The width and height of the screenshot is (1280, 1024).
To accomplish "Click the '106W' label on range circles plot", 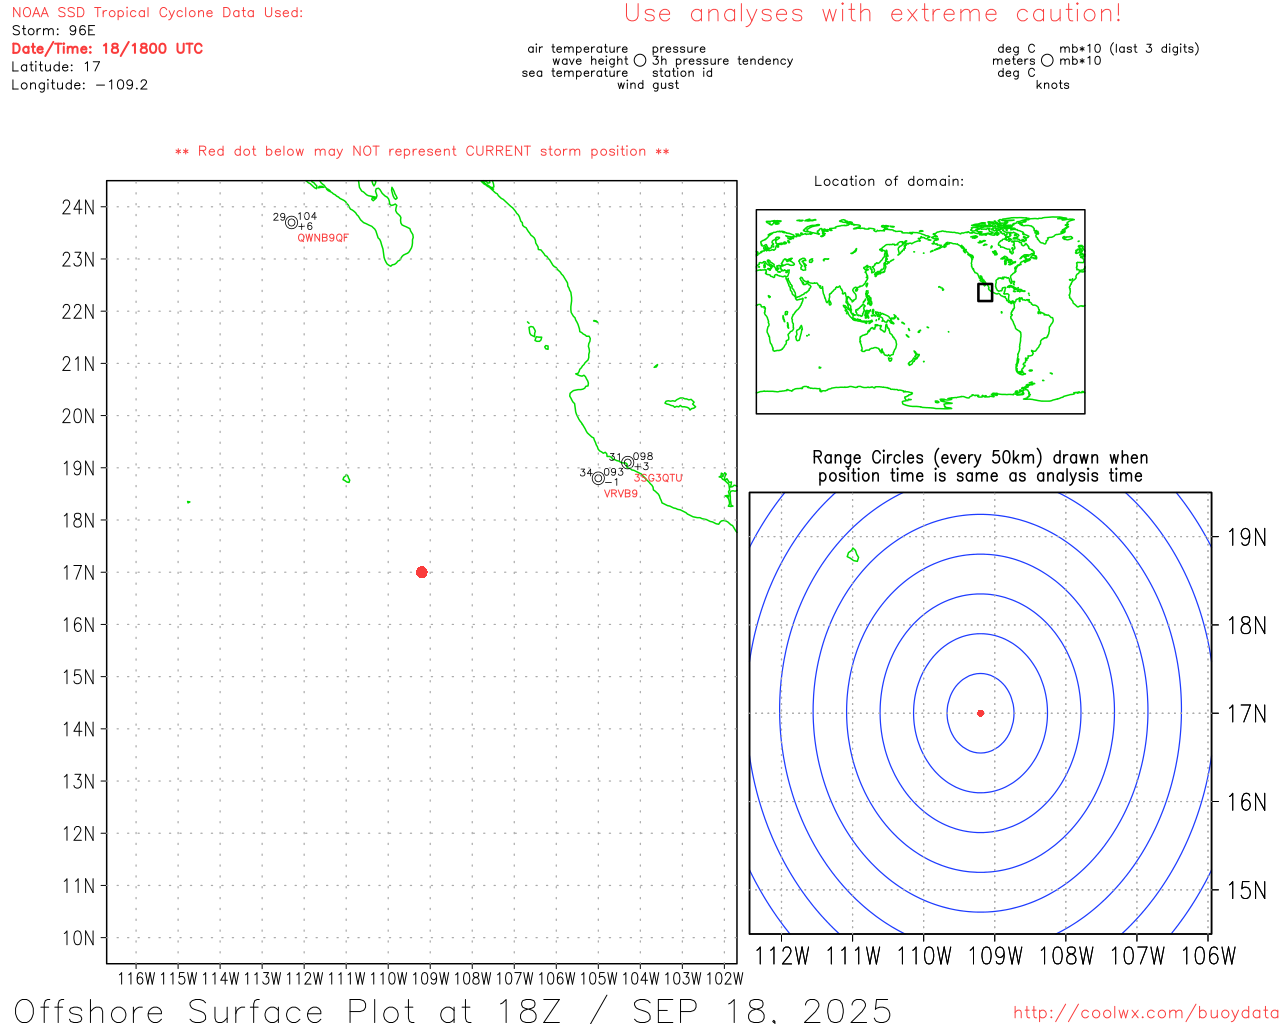I will click(x=1208, y=956).
